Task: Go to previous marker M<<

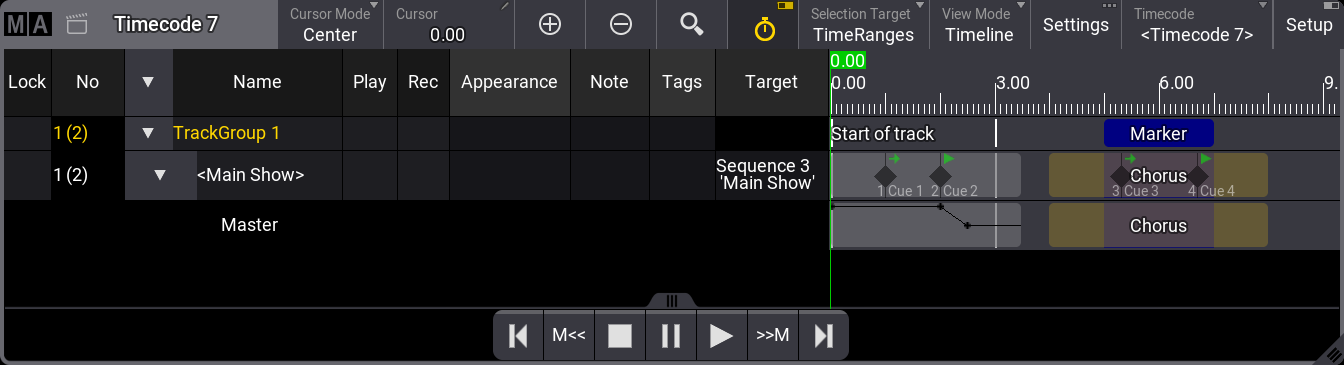Action: click(569, 336)
